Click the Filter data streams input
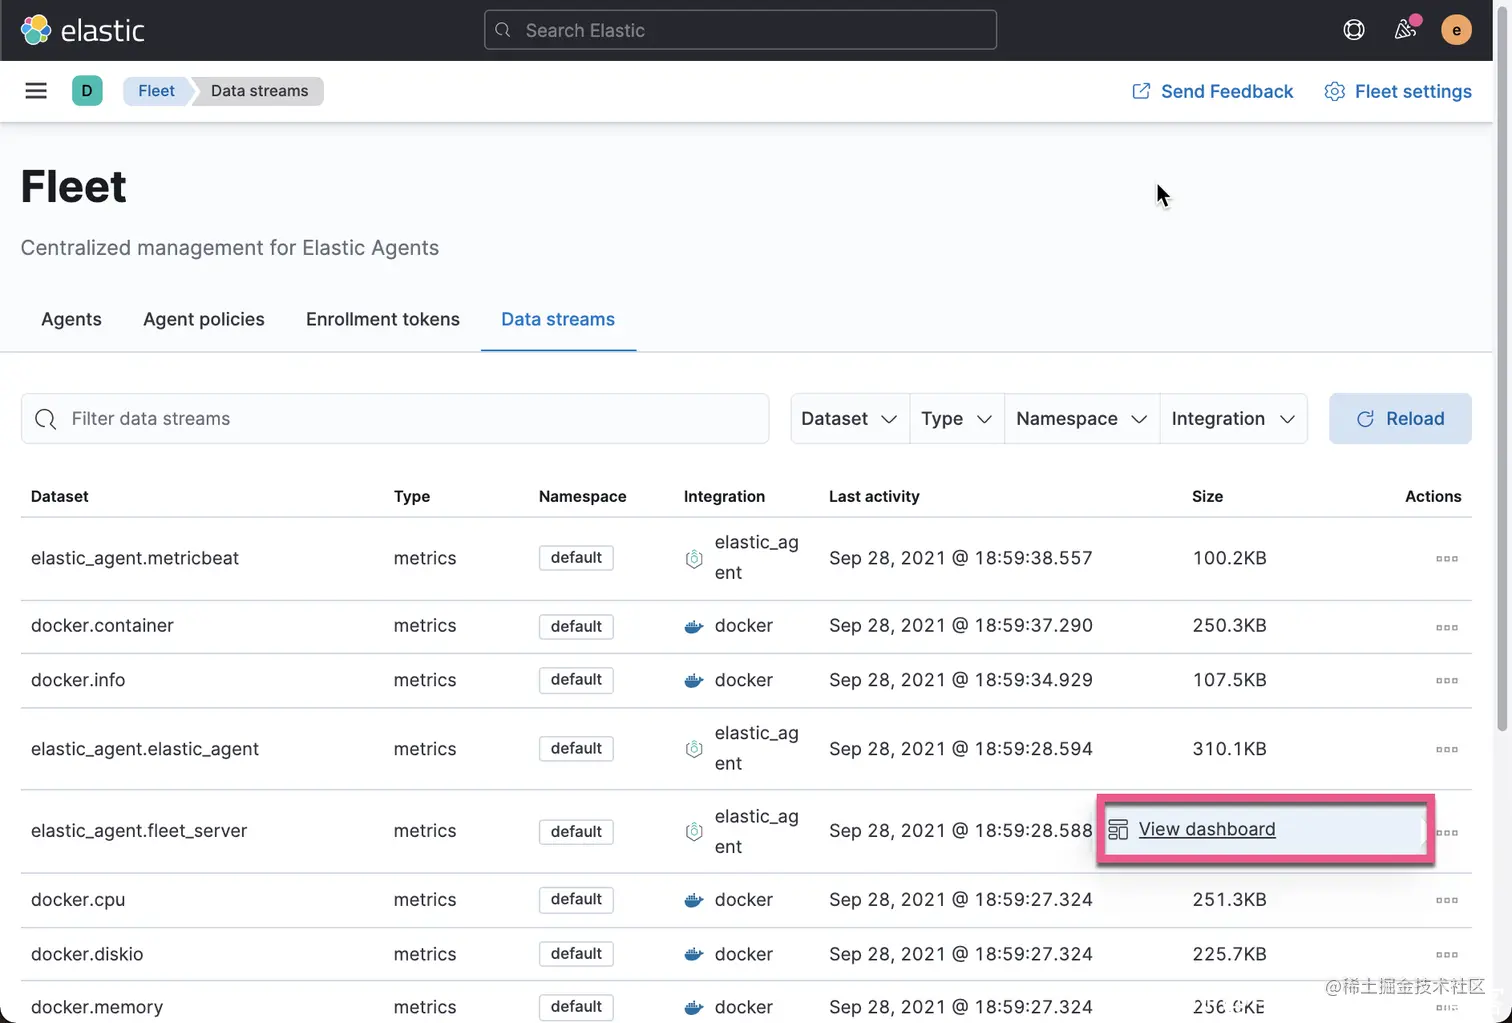 (395, 419)
